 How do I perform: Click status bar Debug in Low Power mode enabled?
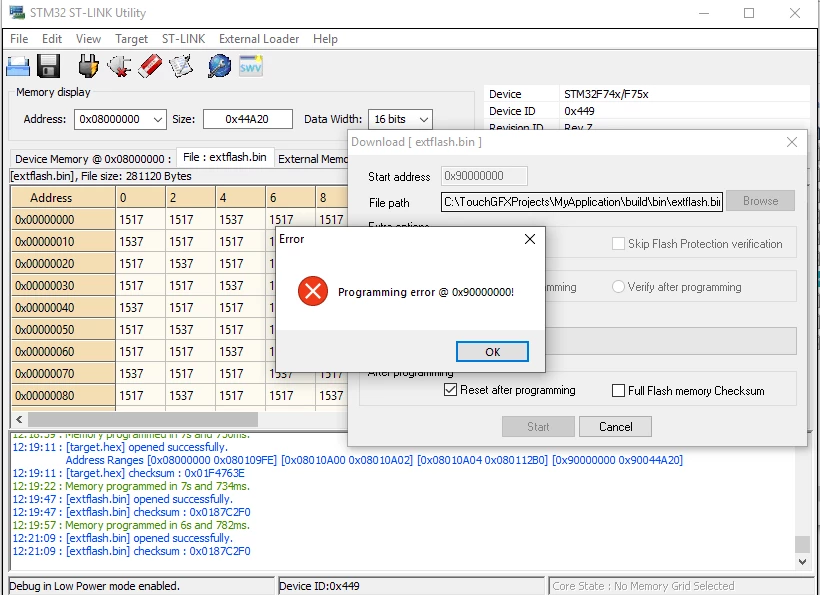95,586
